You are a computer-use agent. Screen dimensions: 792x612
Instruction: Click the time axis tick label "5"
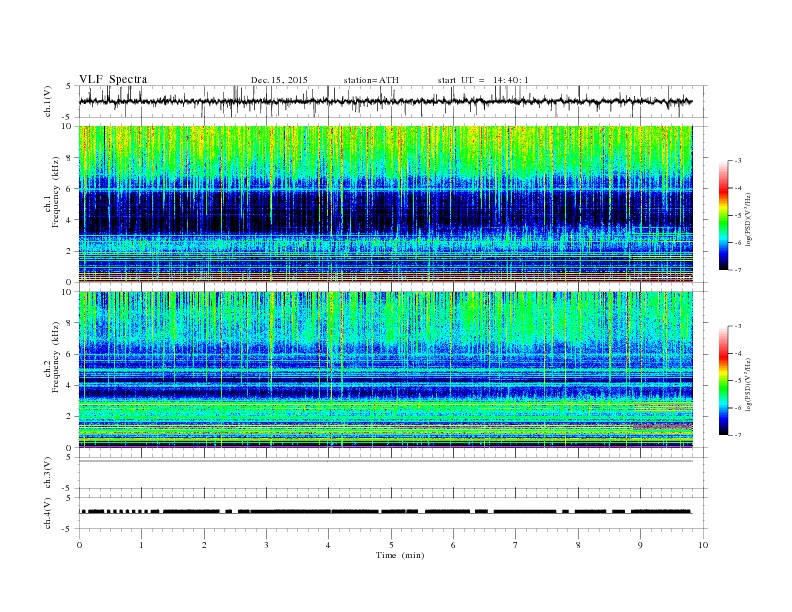pyautogui.click(x=391, y=545)
